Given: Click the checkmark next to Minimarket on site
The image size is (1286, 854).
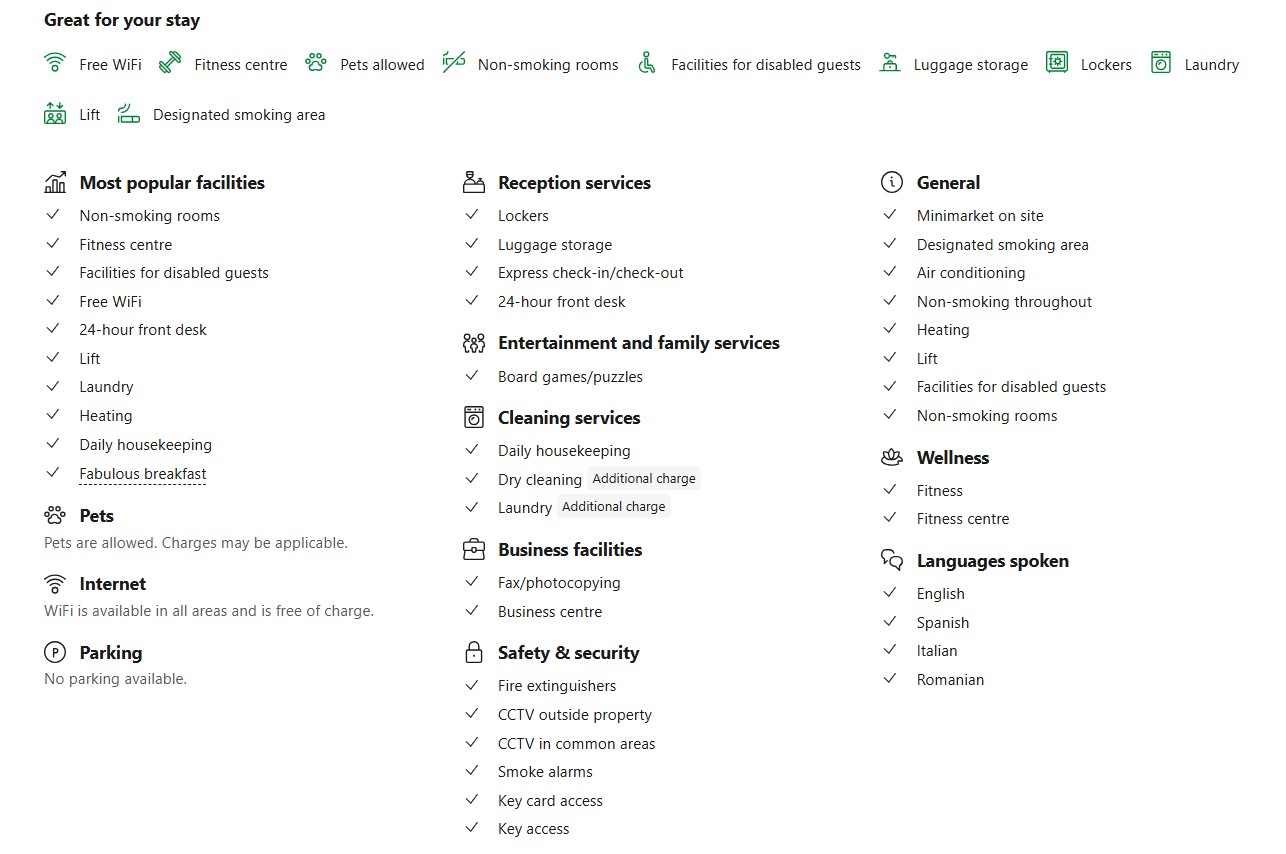Looking at the screenshot, I should click(x=890, y=215).
